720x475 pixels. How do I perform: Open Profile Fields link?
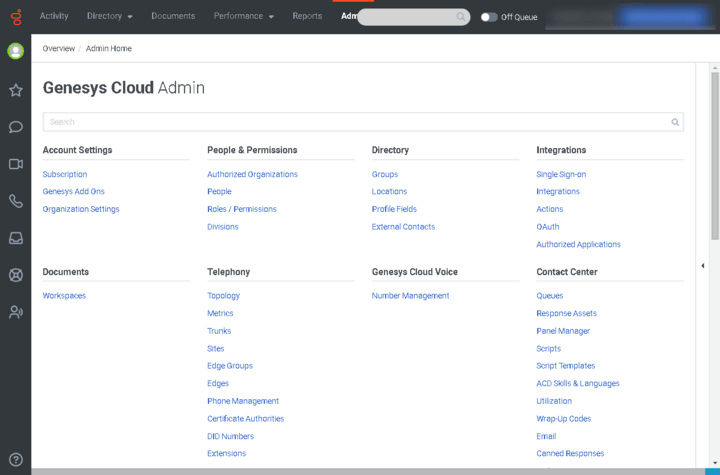(394, 209)
